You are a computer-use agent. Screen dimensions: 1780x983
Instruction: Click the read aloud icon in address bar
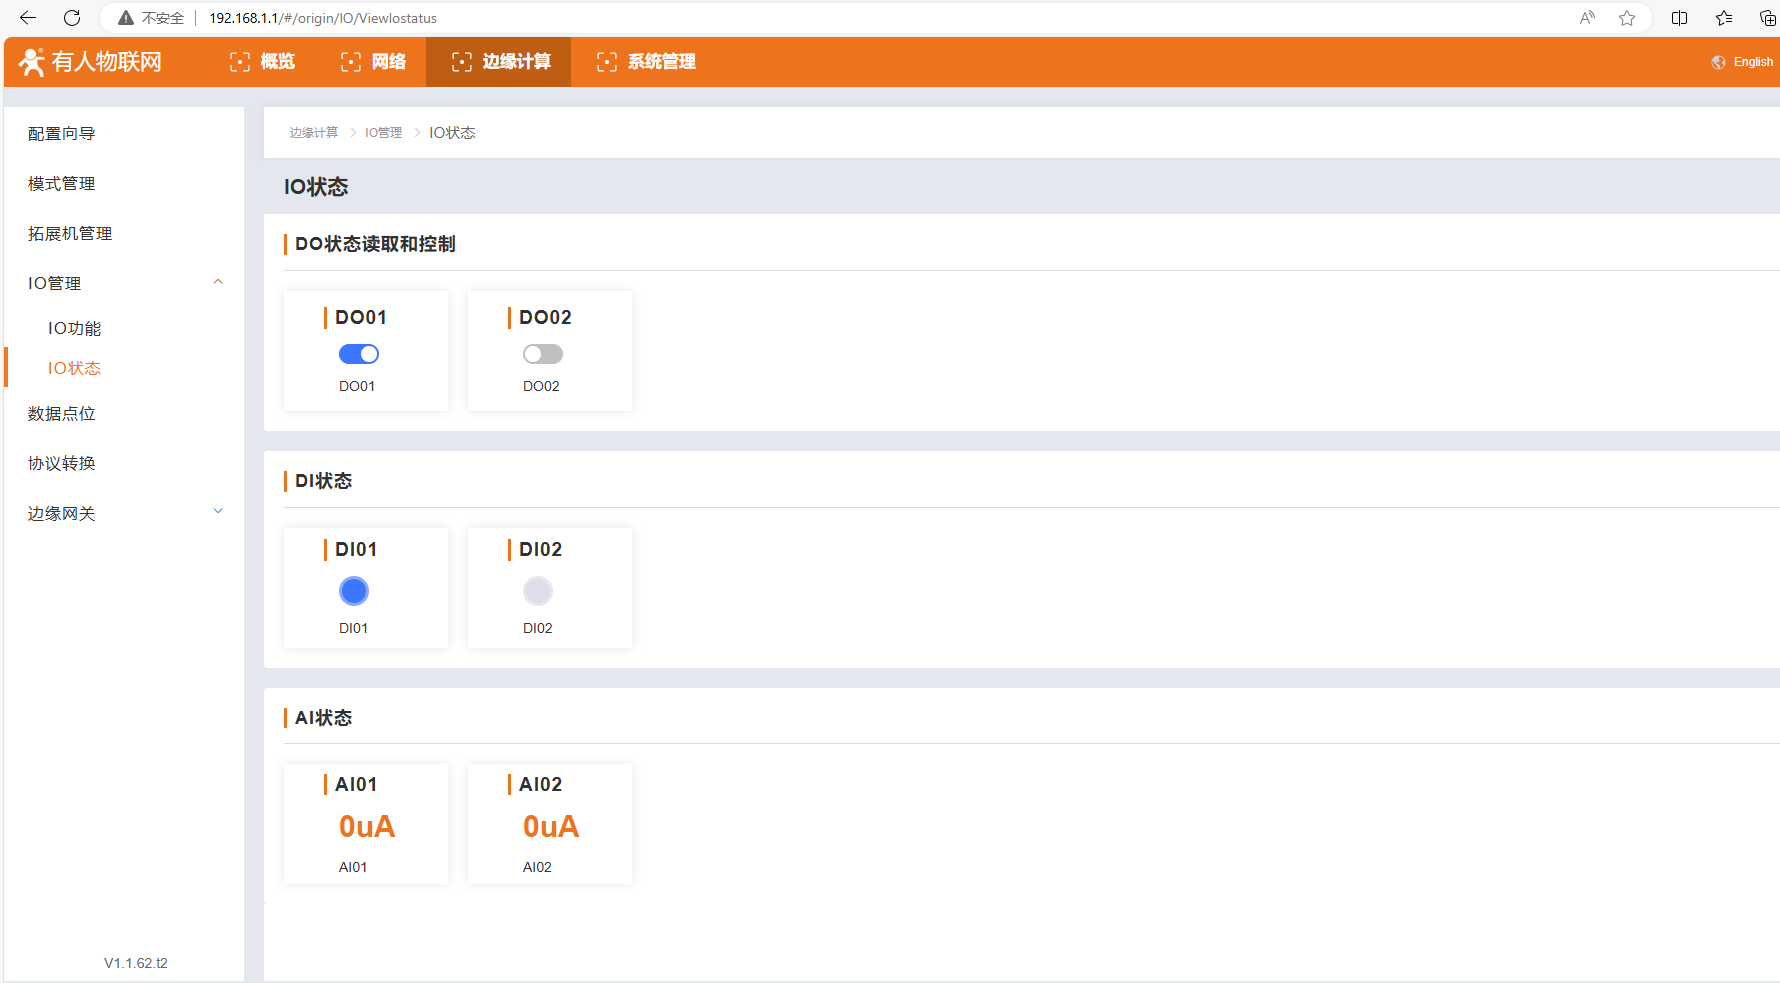click(x=1587, y=18)
